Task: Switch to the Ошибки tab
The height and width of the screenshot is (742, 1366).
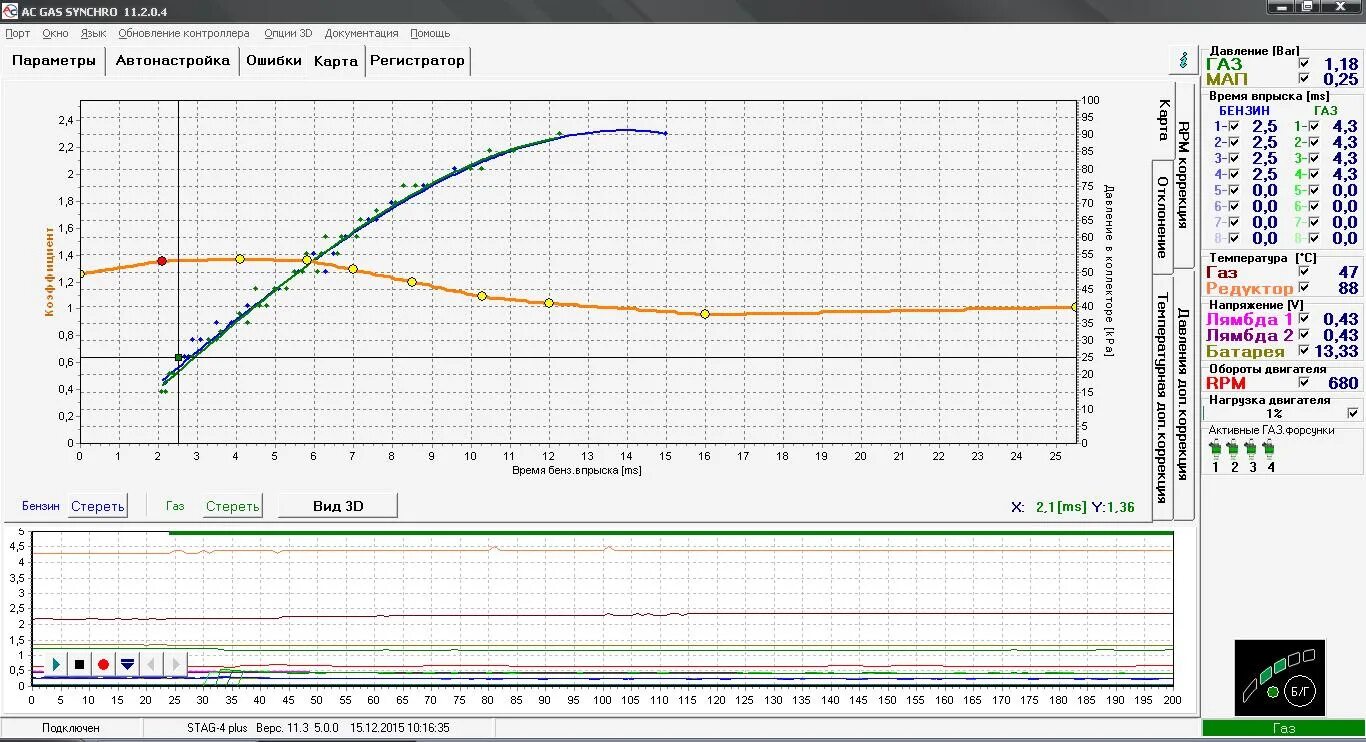Action: pos(274,60)
